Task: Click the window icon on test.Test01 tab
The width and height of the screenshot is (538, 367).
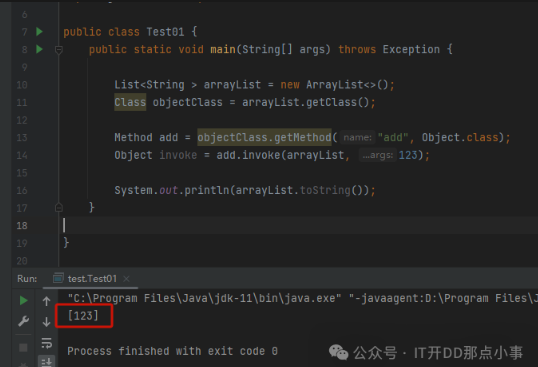Action: (x=58, y=278)
